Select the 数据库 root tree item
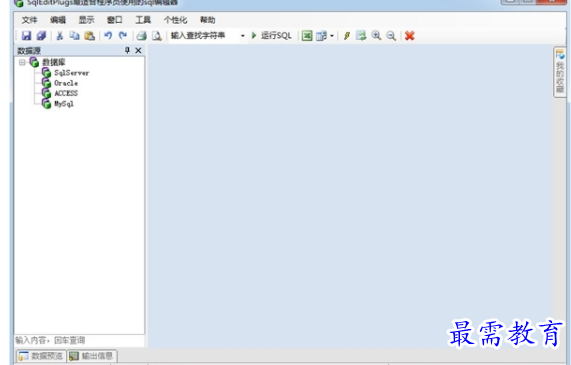 pyautogui.click(x=54, y=62)
